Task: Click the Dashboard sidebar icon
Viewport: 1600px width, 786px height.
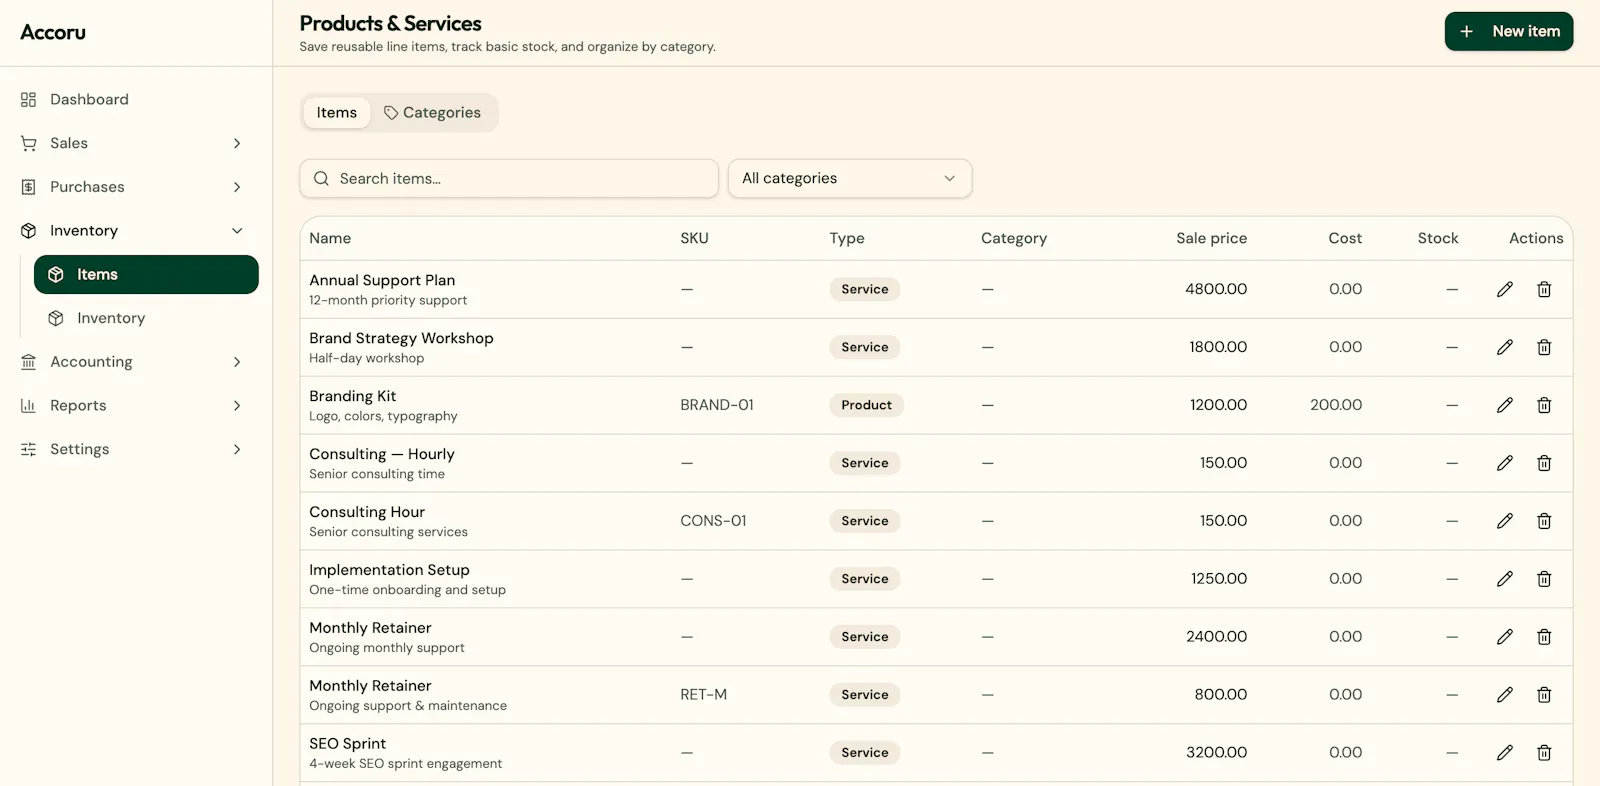Action: (28, 99)
